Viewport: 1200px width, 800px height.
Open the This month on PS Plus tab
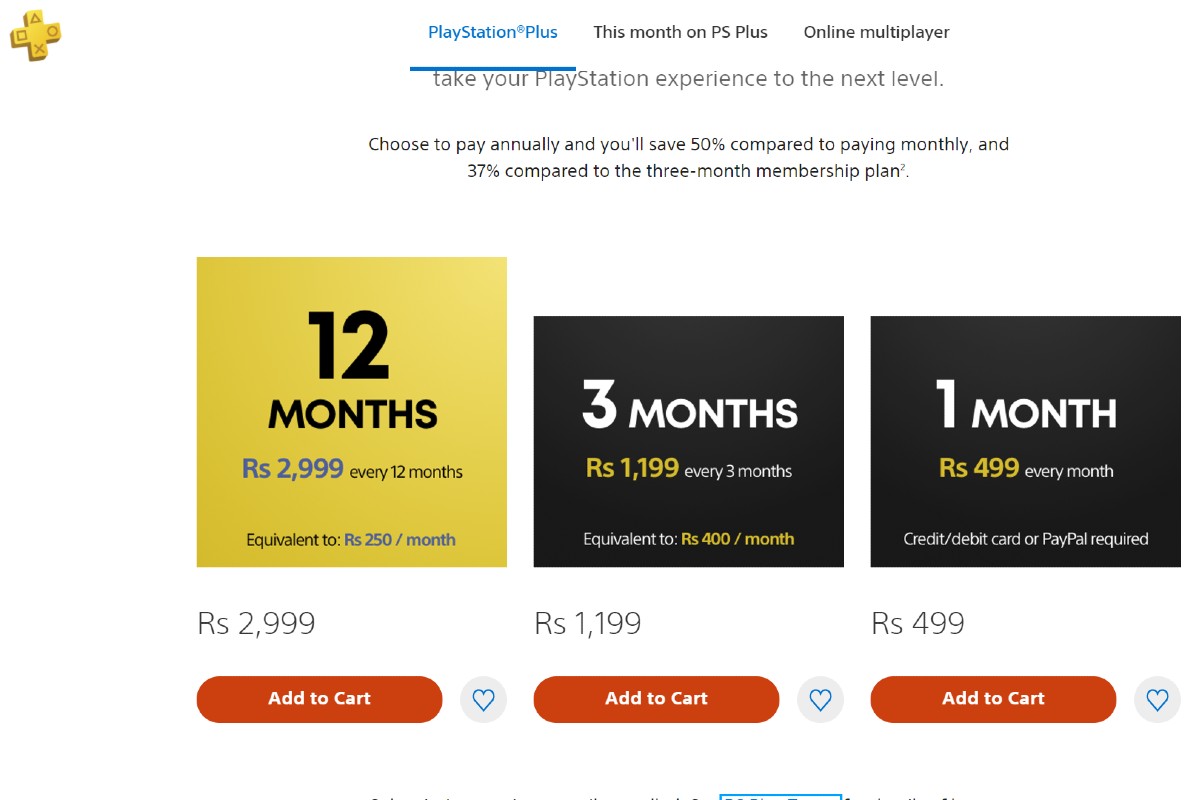[680, 32]
